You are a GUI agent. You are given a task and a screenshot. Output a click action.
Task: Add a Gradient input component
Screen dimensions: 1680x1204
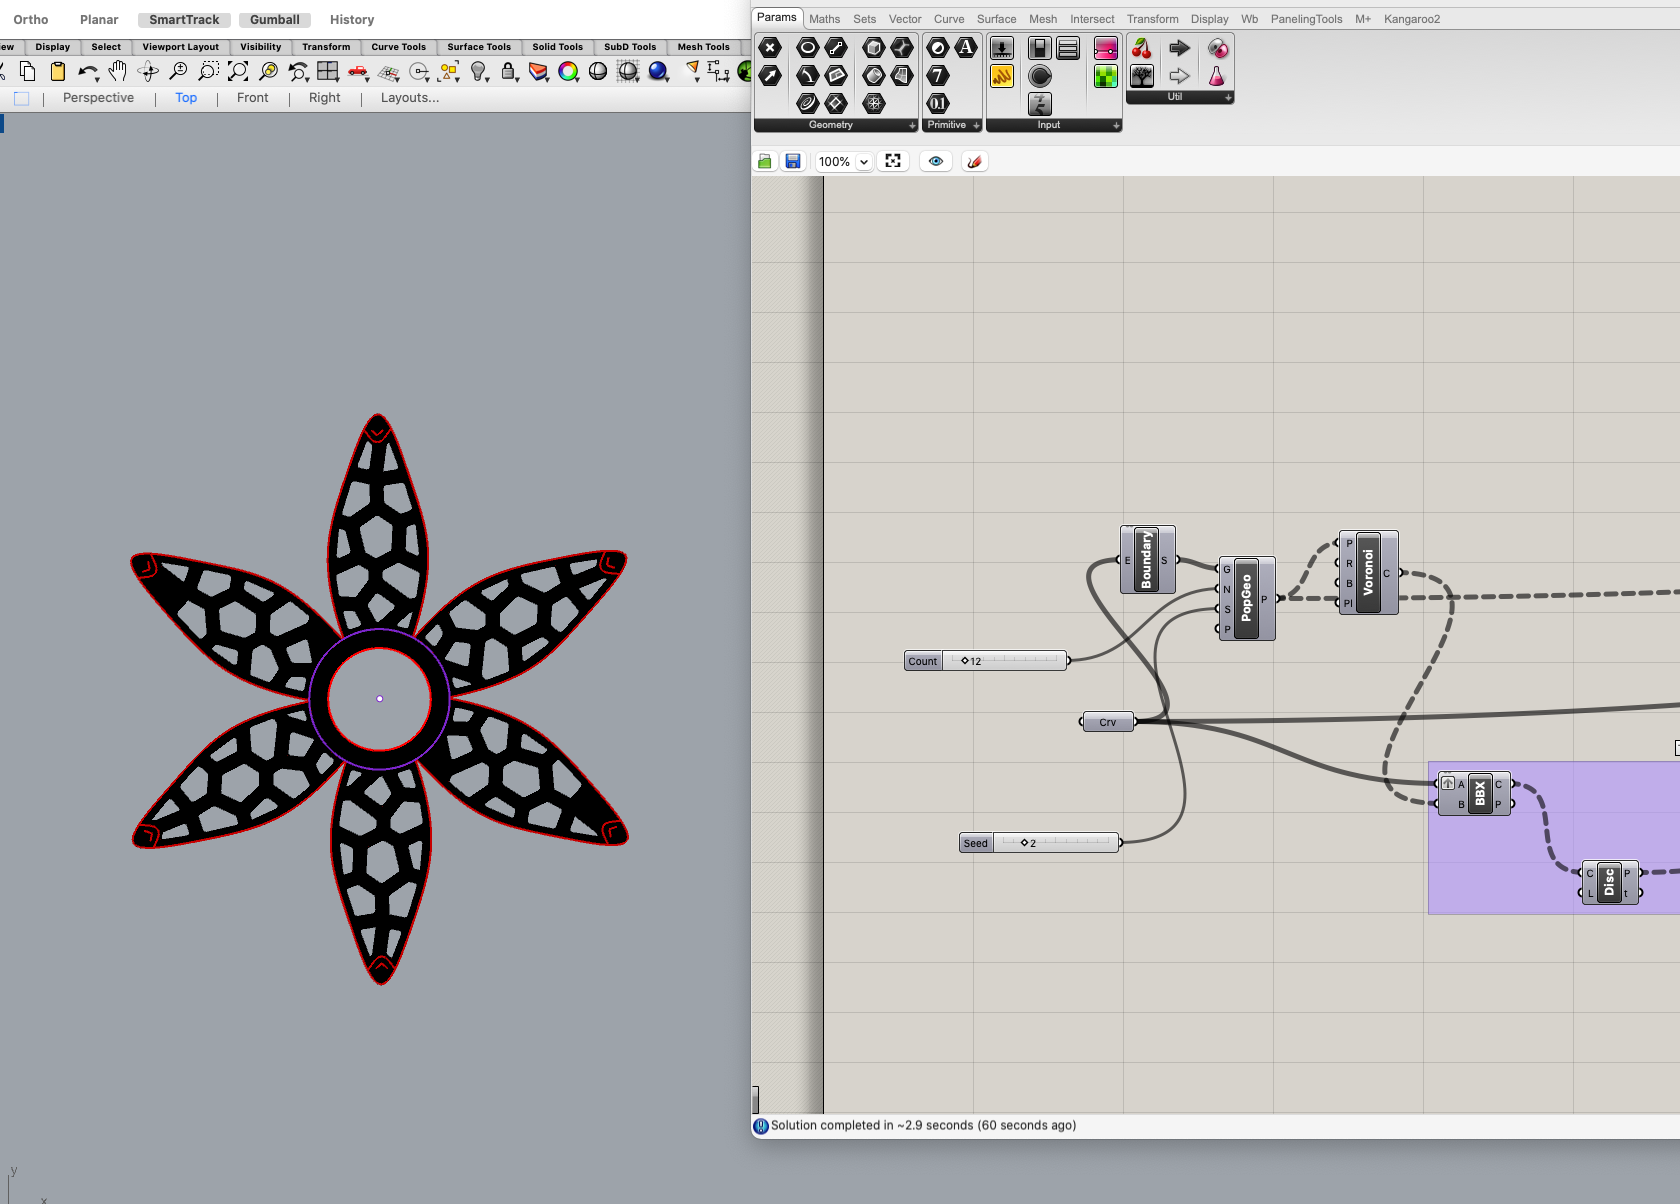click(1106, 47)
